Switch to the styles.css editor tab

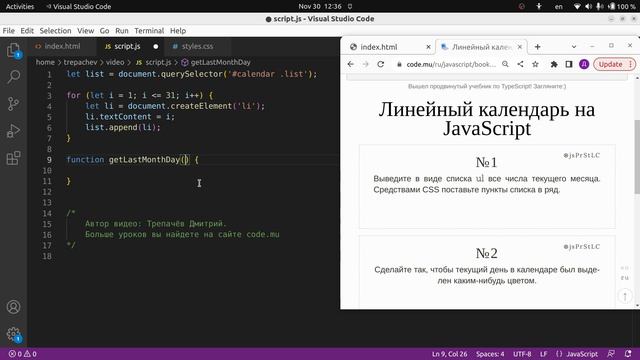click(197, 46)
